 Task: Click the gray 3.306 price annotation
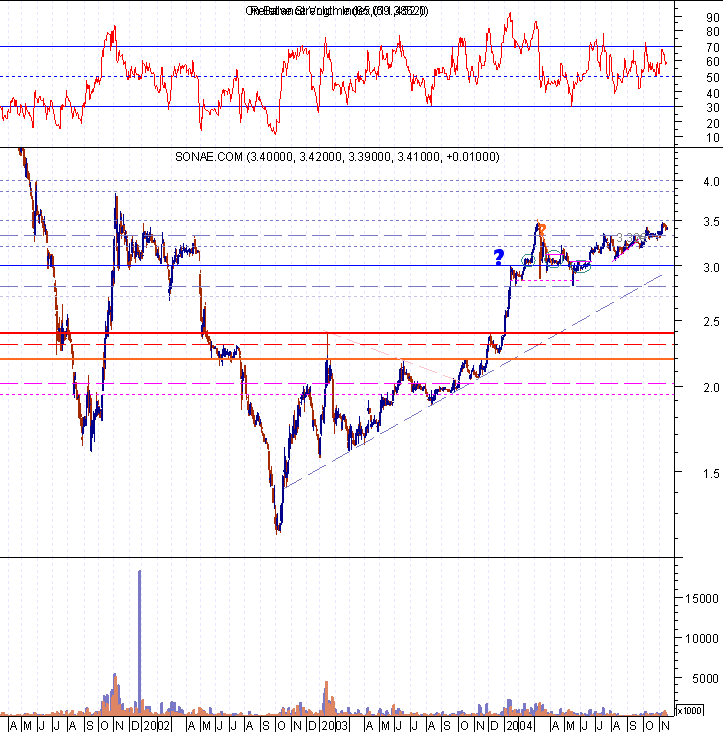[x=631, y=239]
